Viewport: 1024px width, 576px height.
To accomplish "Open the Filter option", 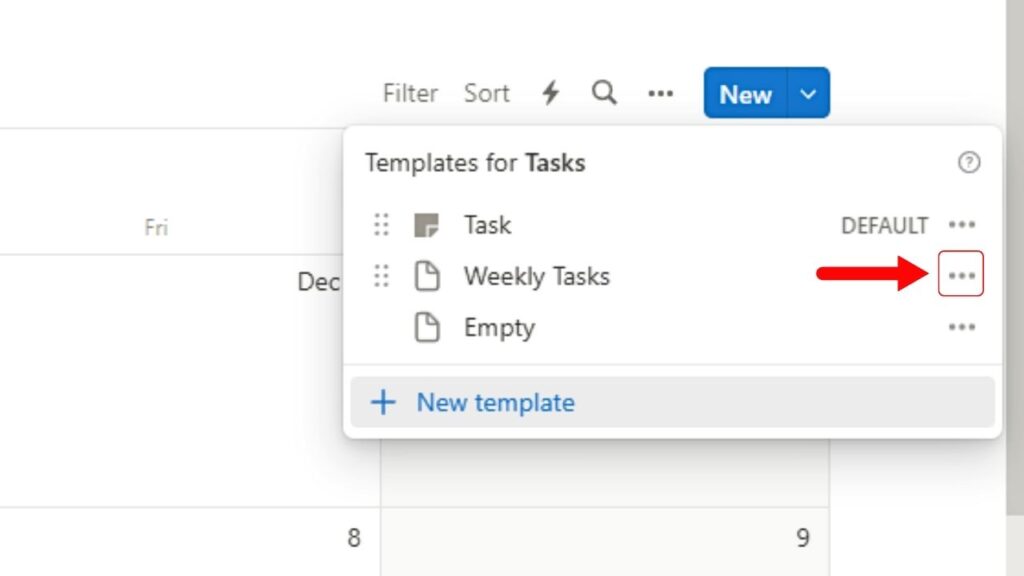I will 410,94.
